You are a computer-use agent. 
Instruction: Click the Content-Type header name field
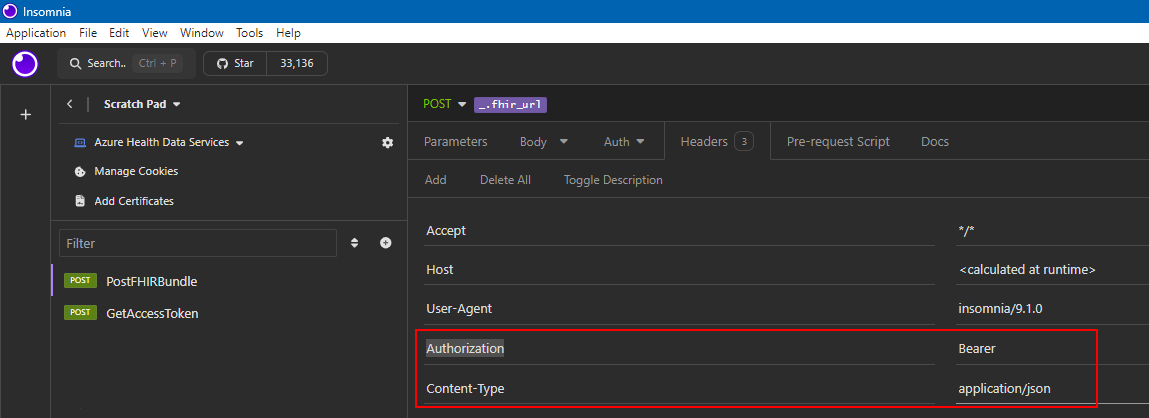click(679, 388)
